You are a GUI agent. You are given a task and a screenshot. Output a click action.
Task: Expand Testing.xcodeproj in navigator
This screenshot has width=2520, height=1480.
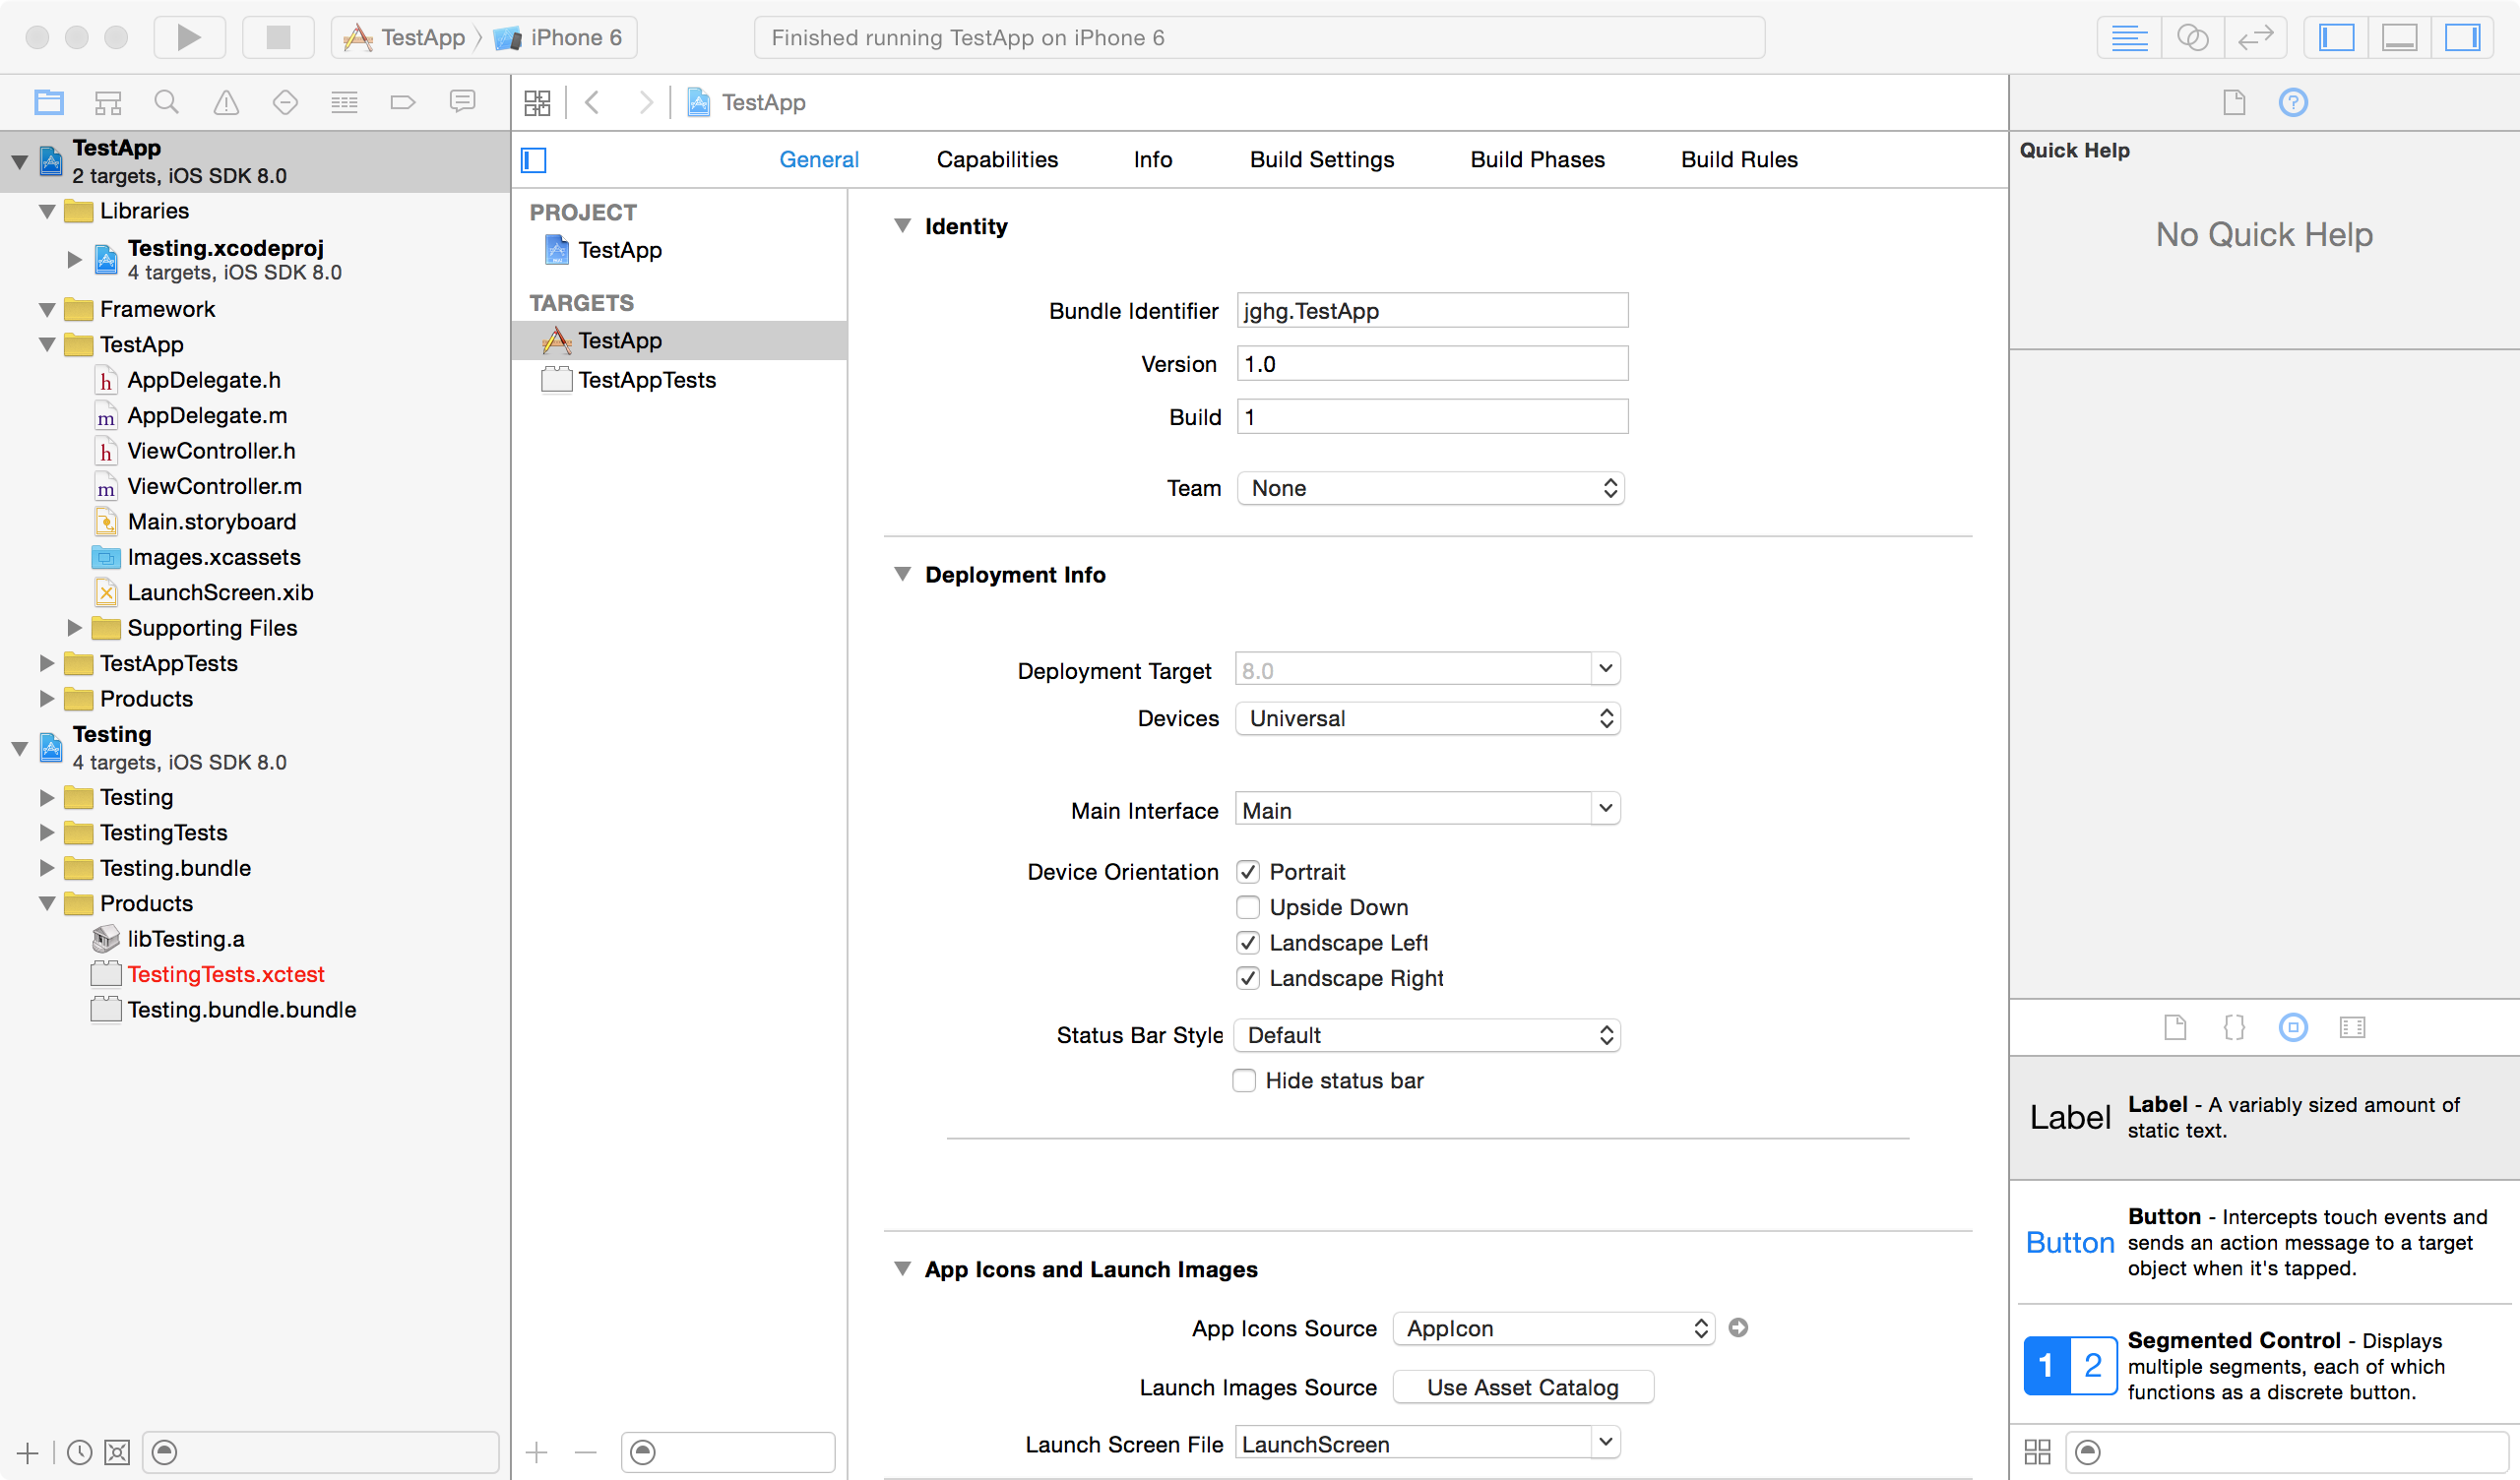point(74,259)
